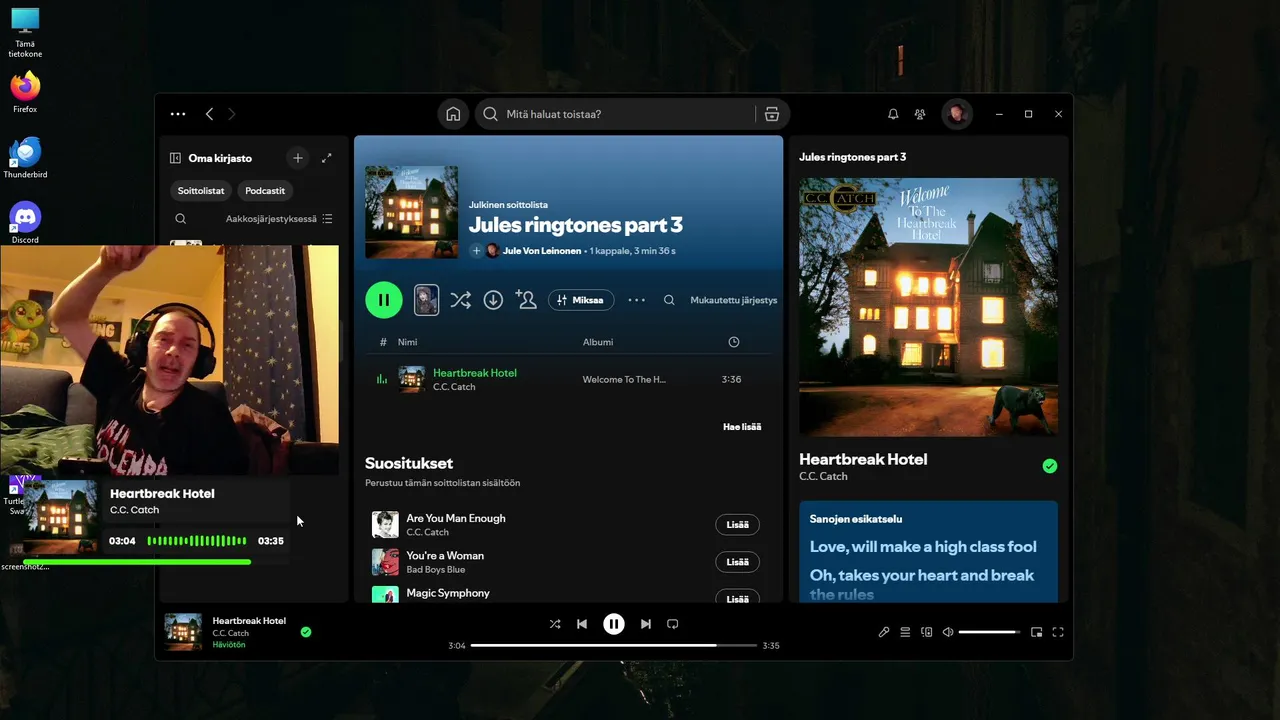This screenshot has width=1280, height=720.
Task: Filter library by Podcastit
Action: click(265, 190)
